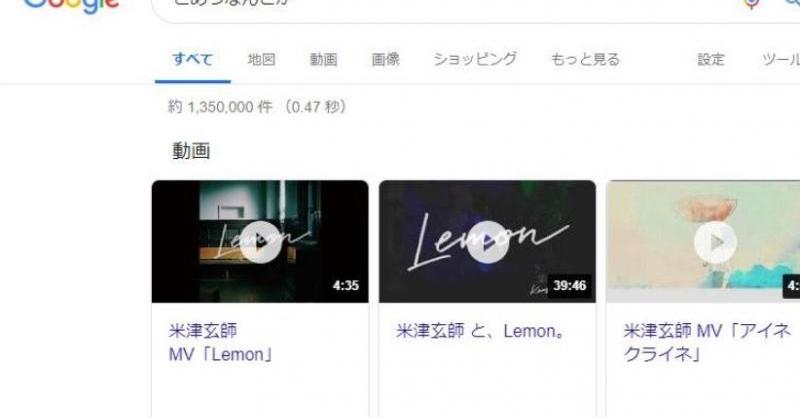
Task: Open the すべて tab
Action: coord(192,59)
